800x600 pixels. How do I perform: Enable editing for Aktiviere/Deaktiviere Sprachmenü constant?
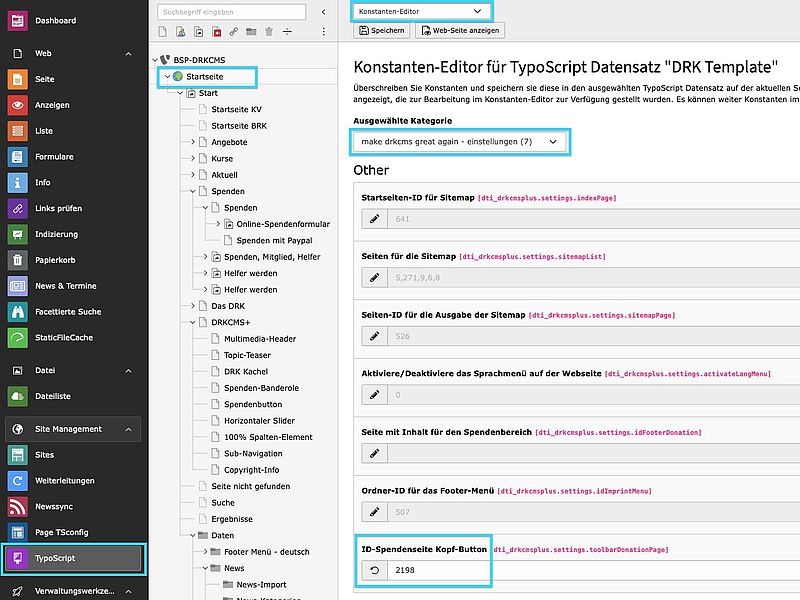375,395
